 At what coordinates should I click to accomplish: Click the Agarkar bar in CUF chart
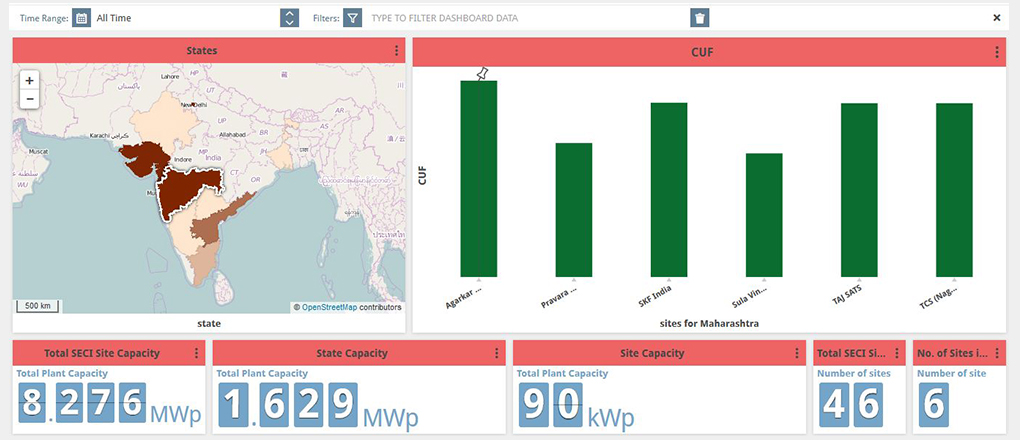pos(478,180)
